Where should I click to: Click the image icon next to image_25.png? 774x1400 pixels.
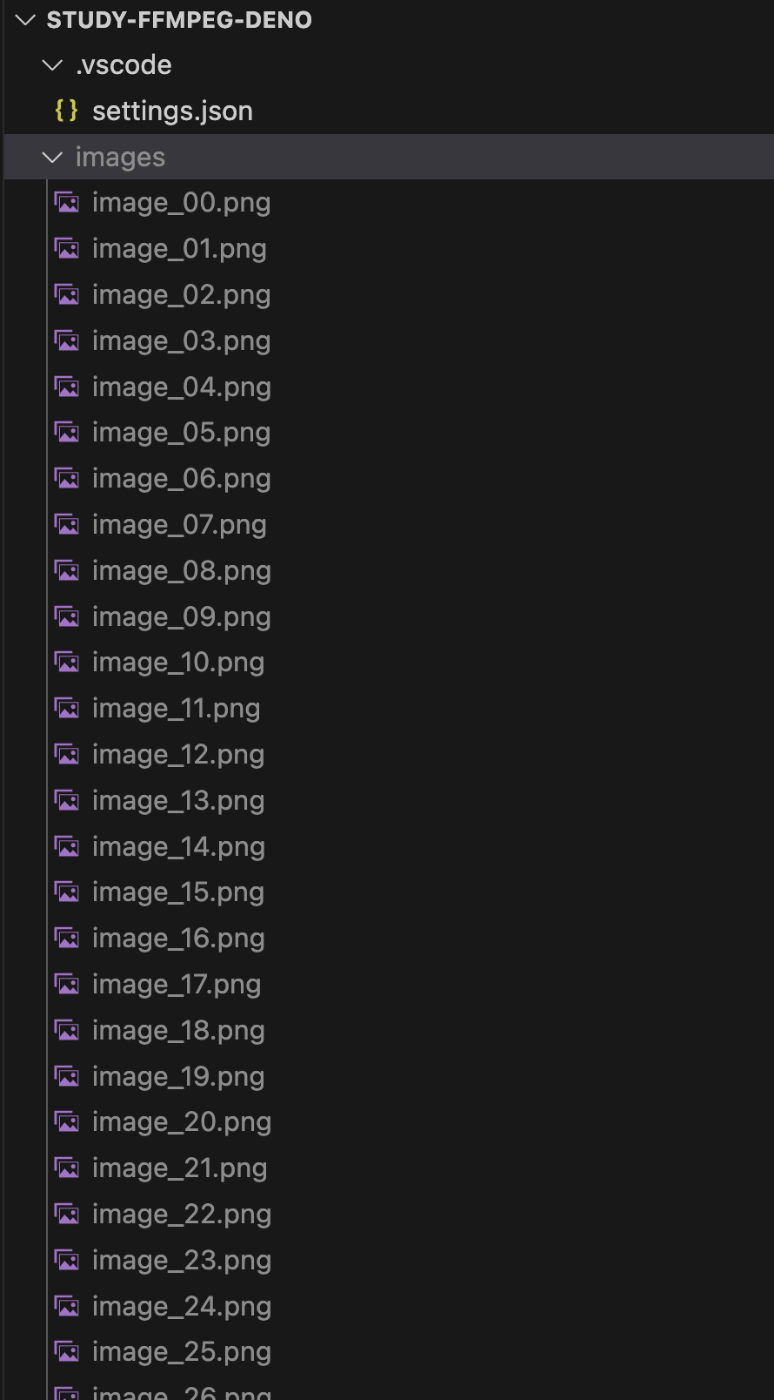(x=67, y=1352)
